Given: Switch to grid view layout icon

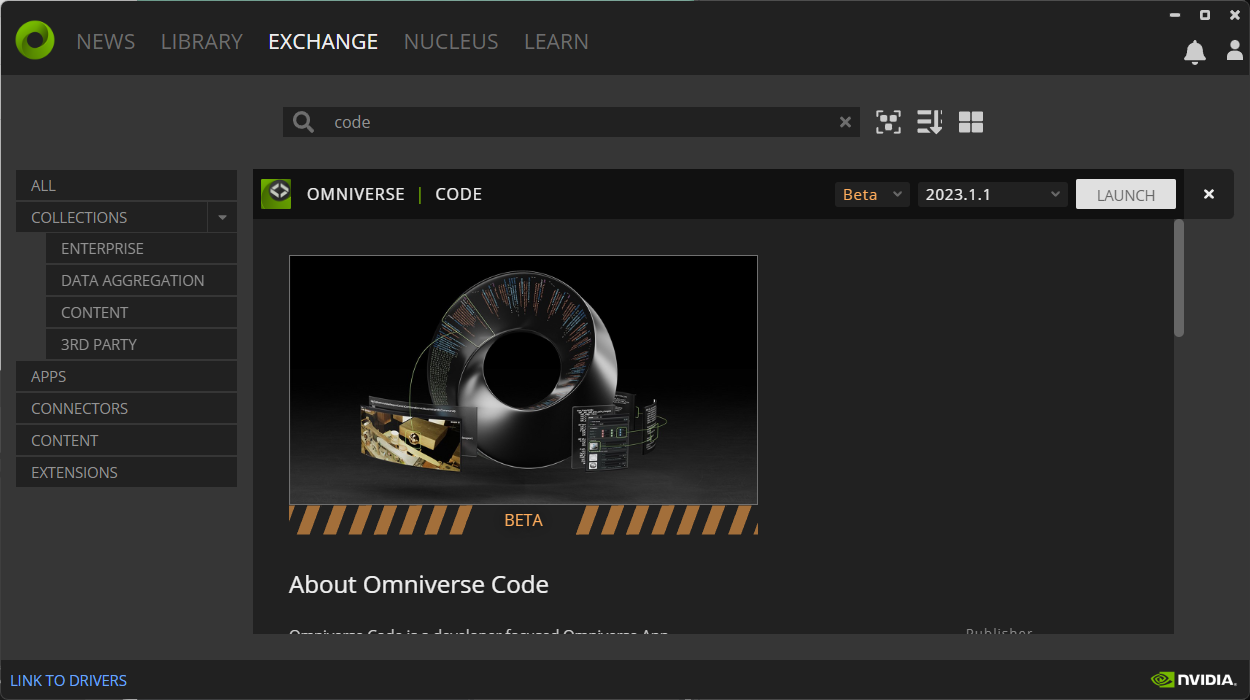Looking at the screenshot, I should pyautogui.click(x=971, y=122).
